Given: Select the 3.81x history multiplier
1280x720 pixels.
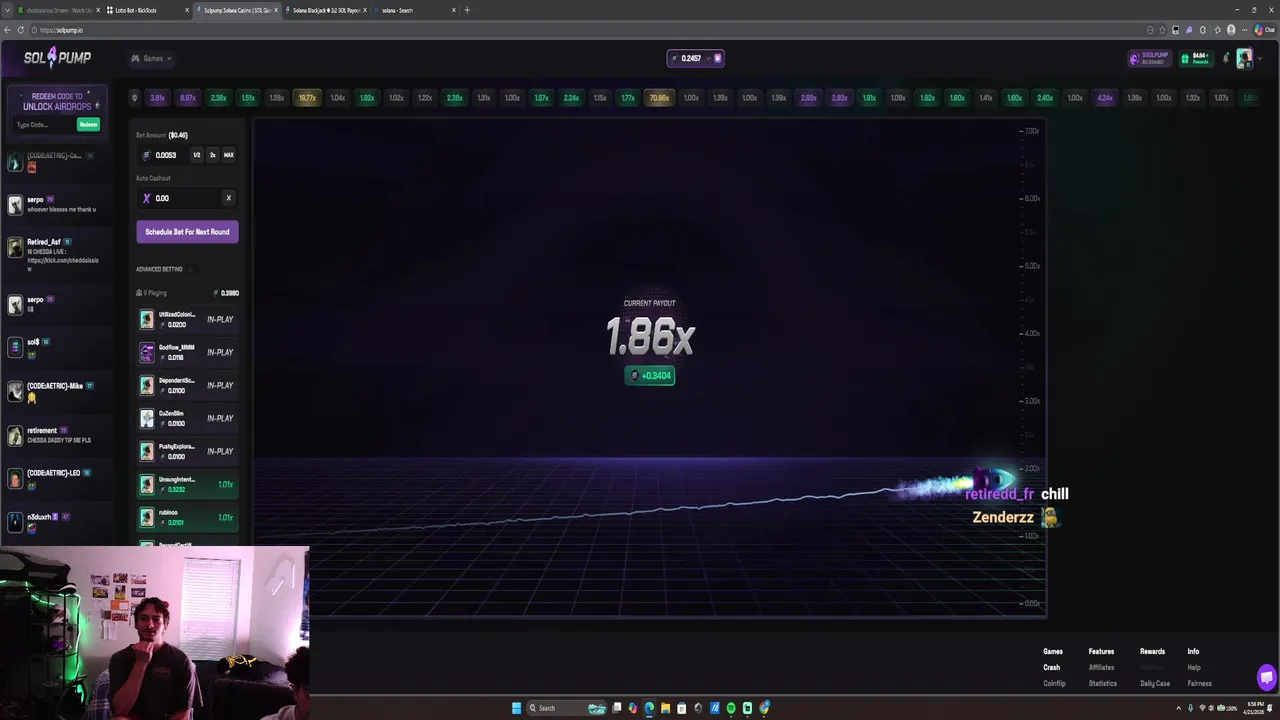Looking at the screenshot, I should (x=157, y=98).
